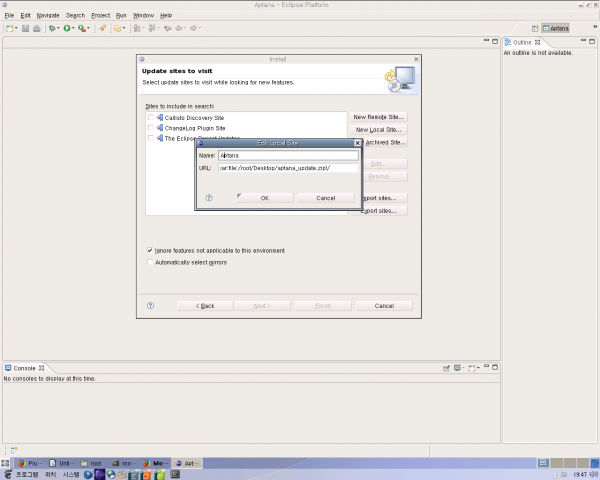Click the Next Annotation toolbar icon
The width and height of the screenshot is (600, 480).
point(137,28)
